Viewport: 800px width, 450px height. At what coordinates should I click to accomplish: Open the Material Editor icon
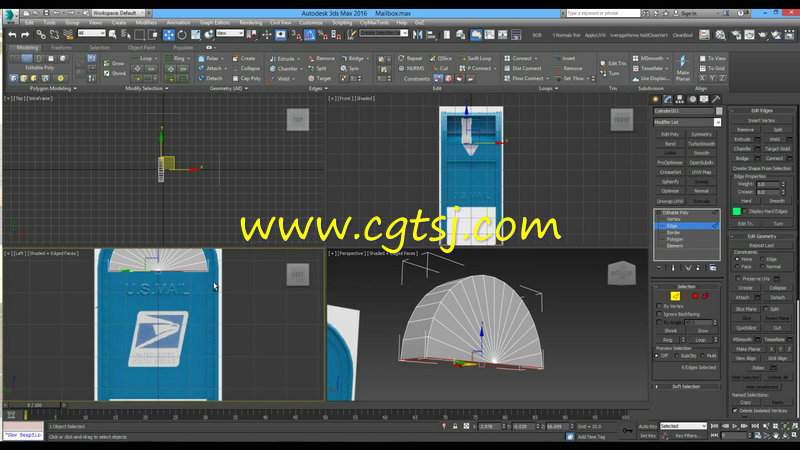(x=720, y=35)
